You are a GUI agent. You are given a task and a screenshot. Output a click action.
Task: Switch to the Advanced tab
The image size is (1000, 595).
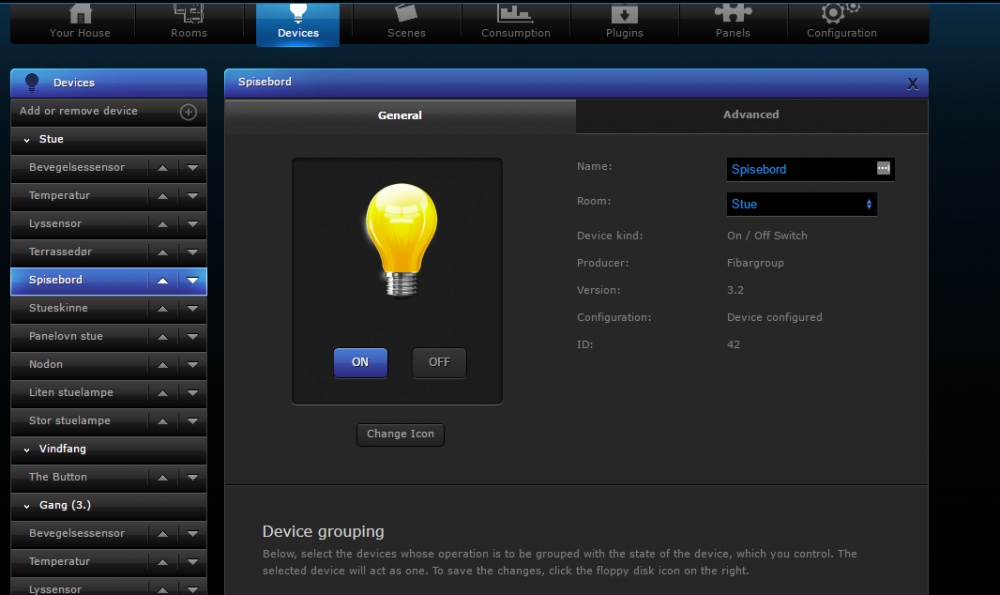tap(751, 115)
